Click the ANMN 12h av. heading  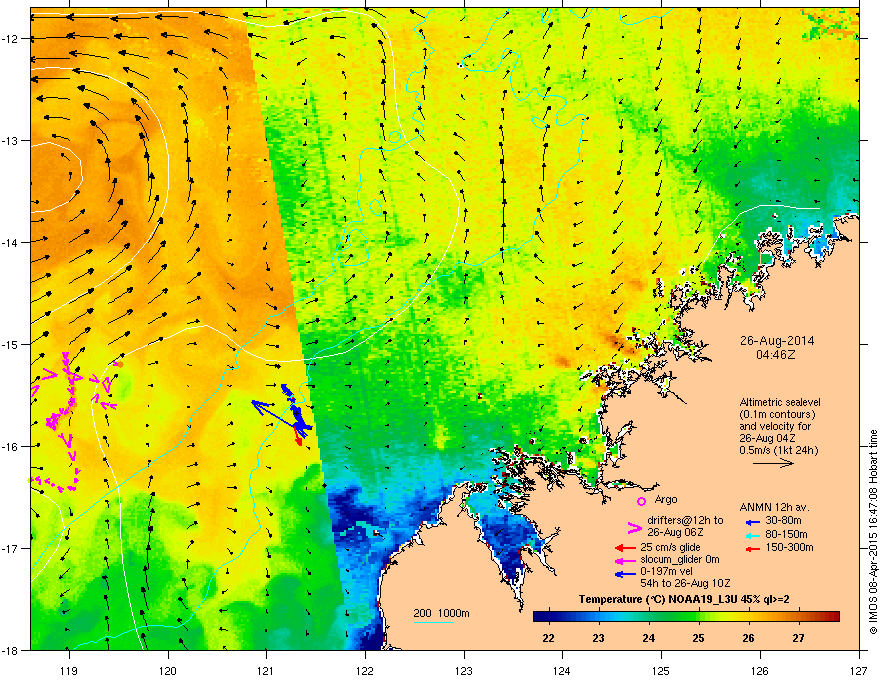tap(774, 507)
